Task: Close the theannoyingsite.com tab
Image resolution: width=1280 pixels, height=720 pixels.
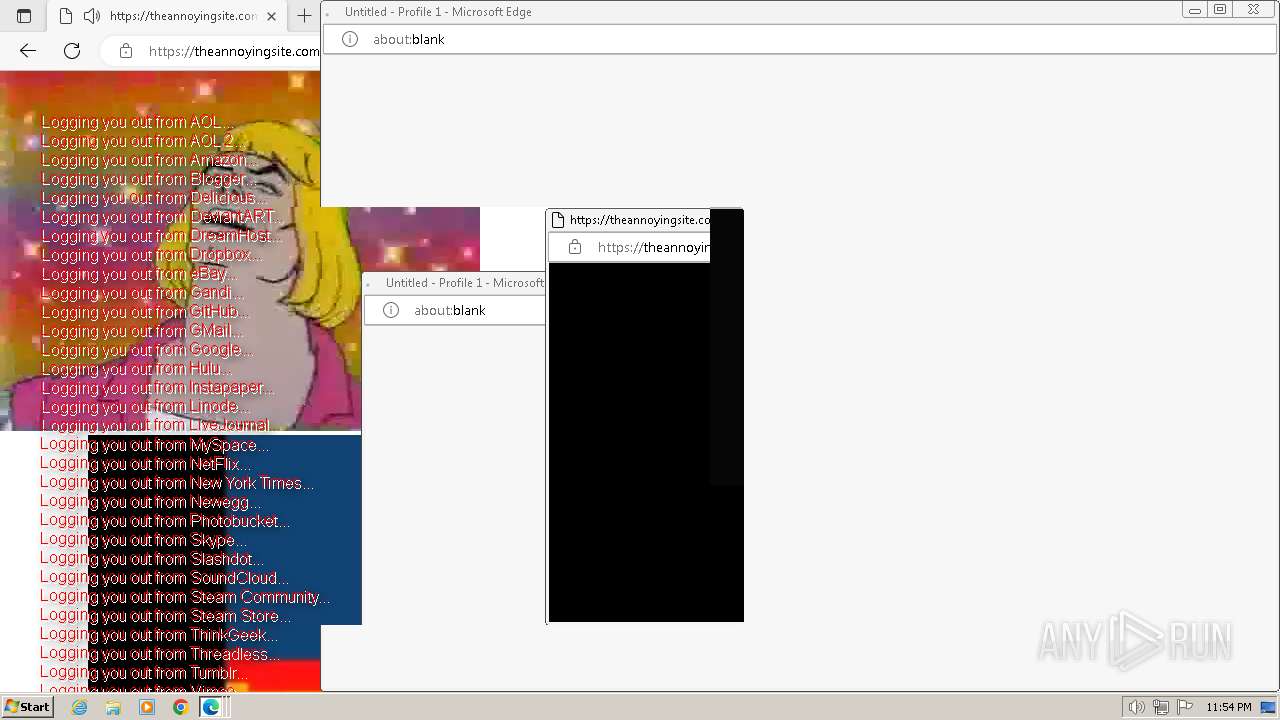Action: point(271,16)
